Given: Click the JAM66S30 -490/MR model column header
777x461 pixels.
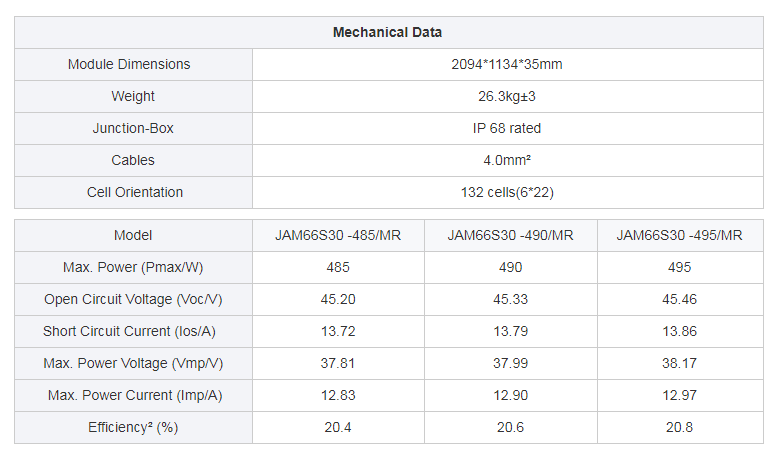Looking at the screenshot, I should click(511, 235).
